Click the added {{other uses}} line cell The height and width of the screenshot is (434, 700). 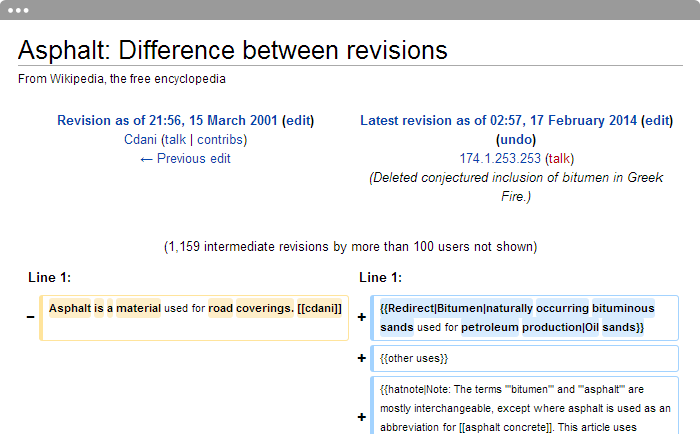pyautogui.click(x=526, y=357)
